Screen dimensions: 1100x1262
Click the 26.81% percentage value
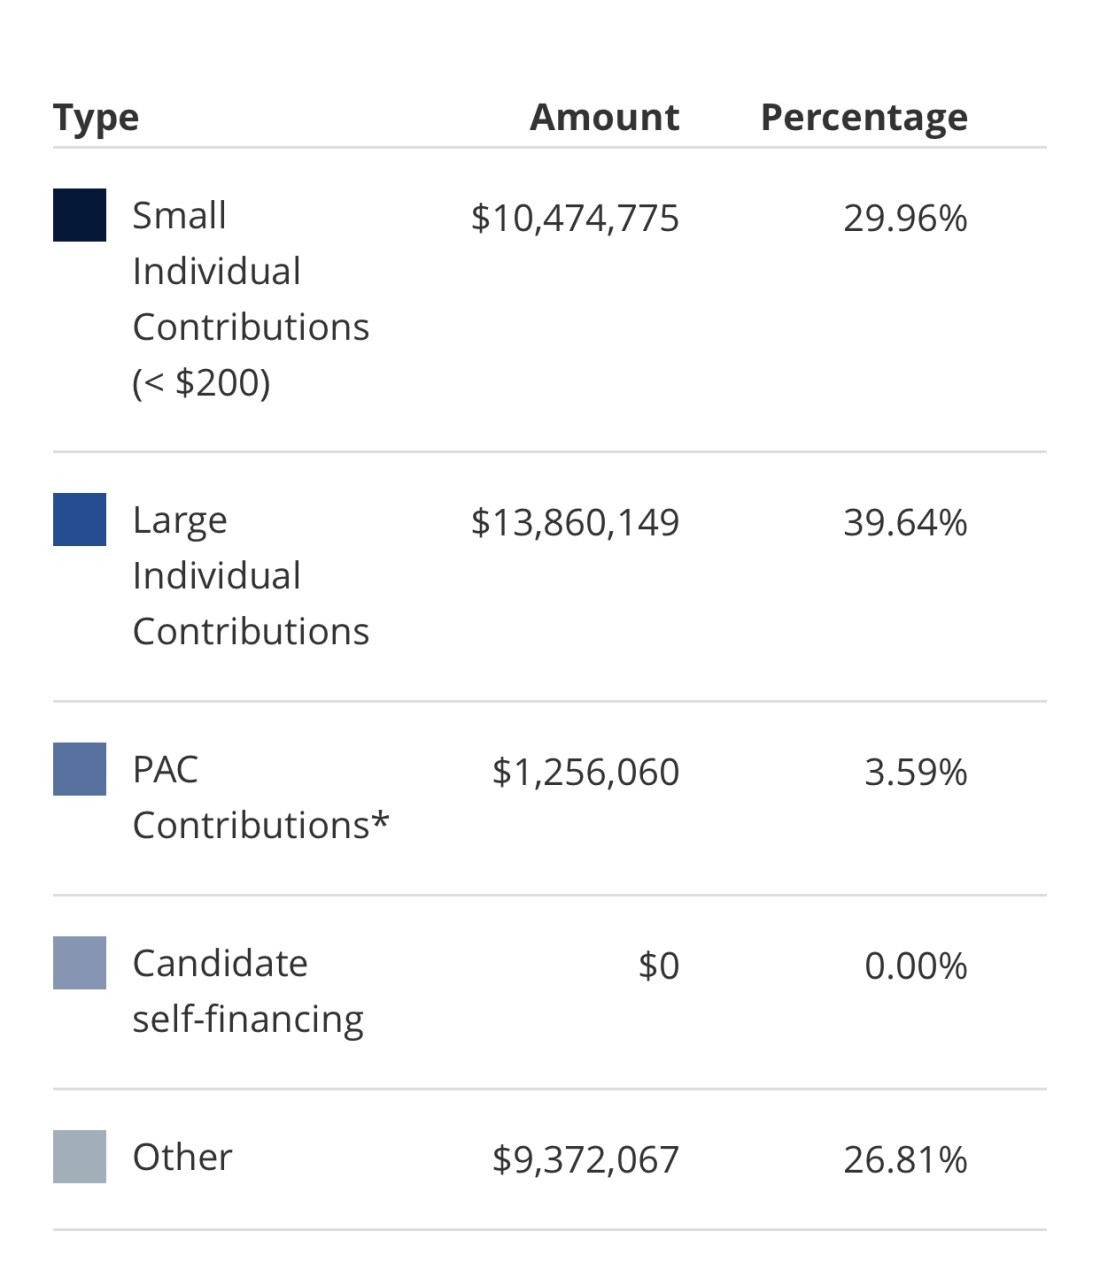tap(905, 1160)
